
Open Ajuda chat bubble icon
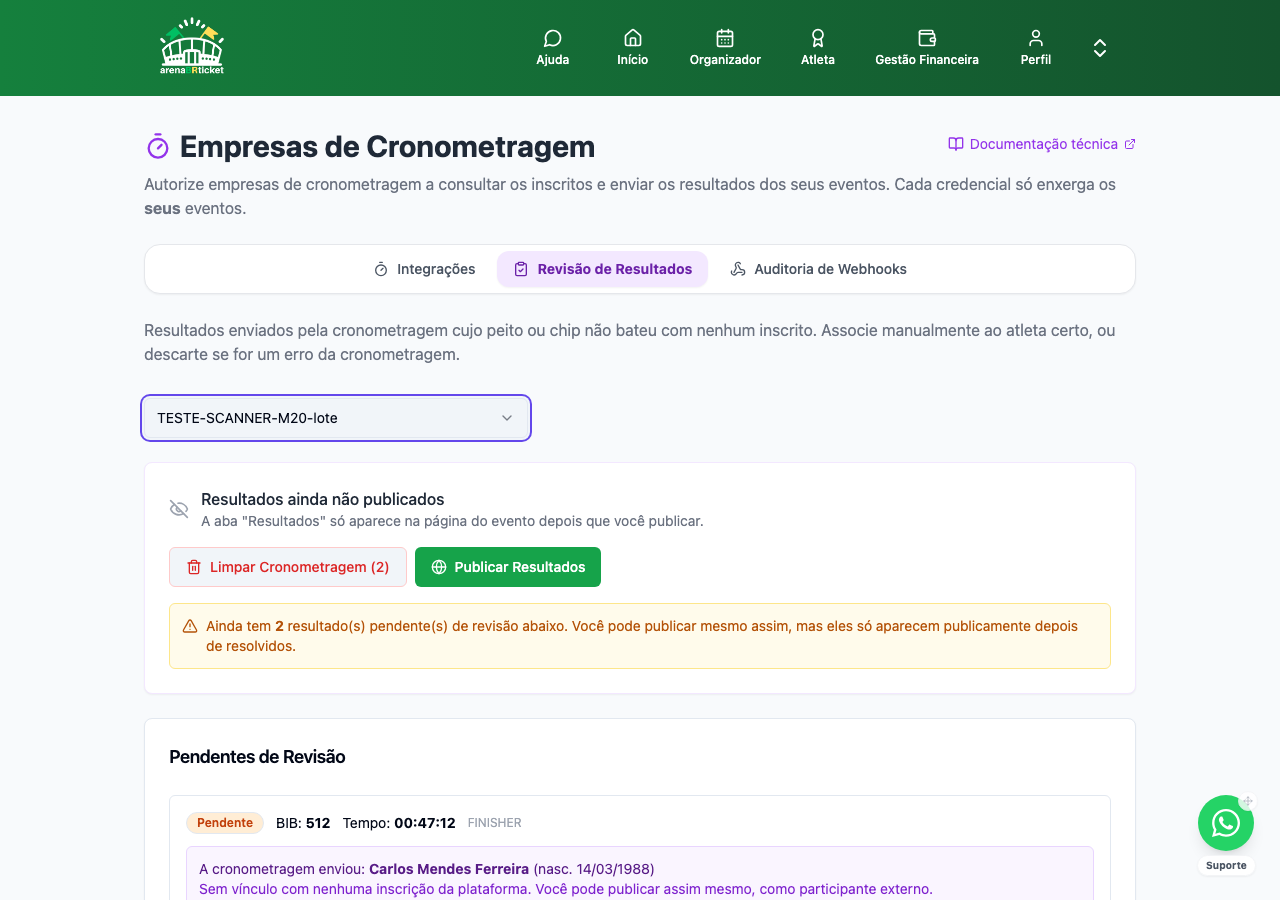coord(552,38)
